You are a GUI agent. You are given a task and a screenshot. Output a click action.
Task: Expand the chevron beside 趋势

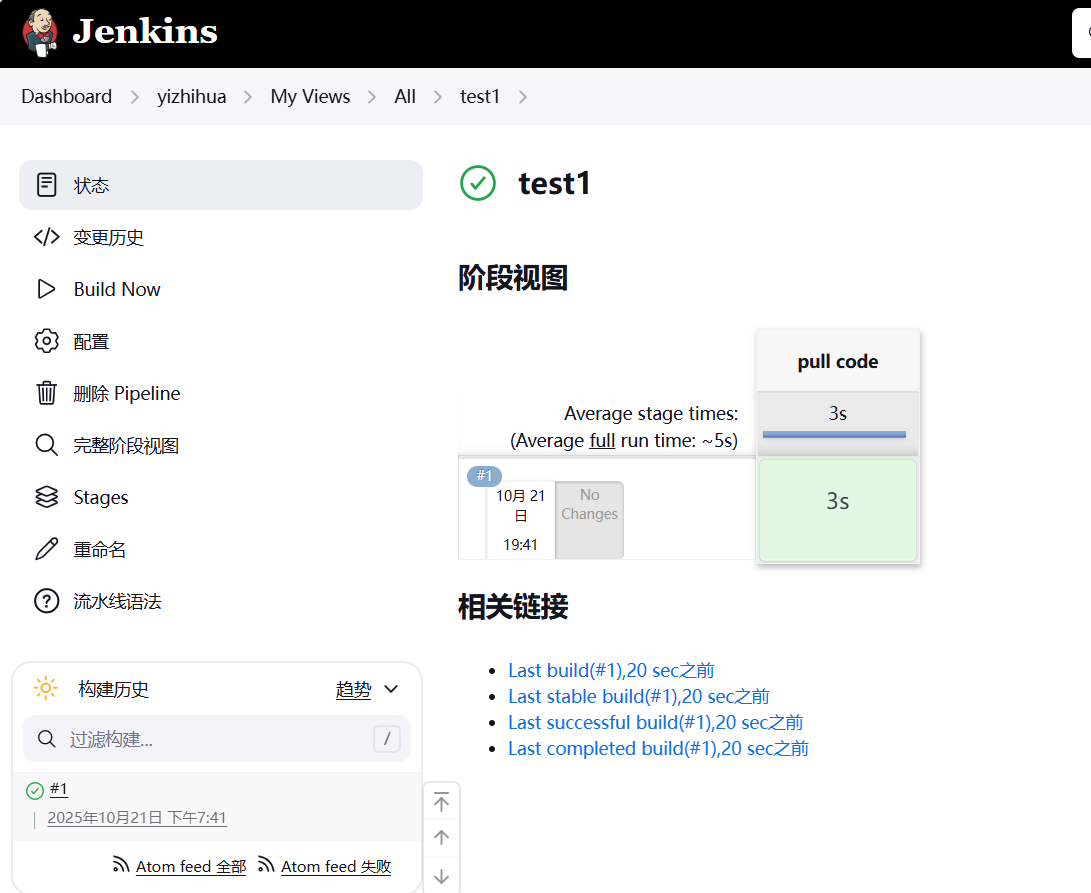pos(391,689)
